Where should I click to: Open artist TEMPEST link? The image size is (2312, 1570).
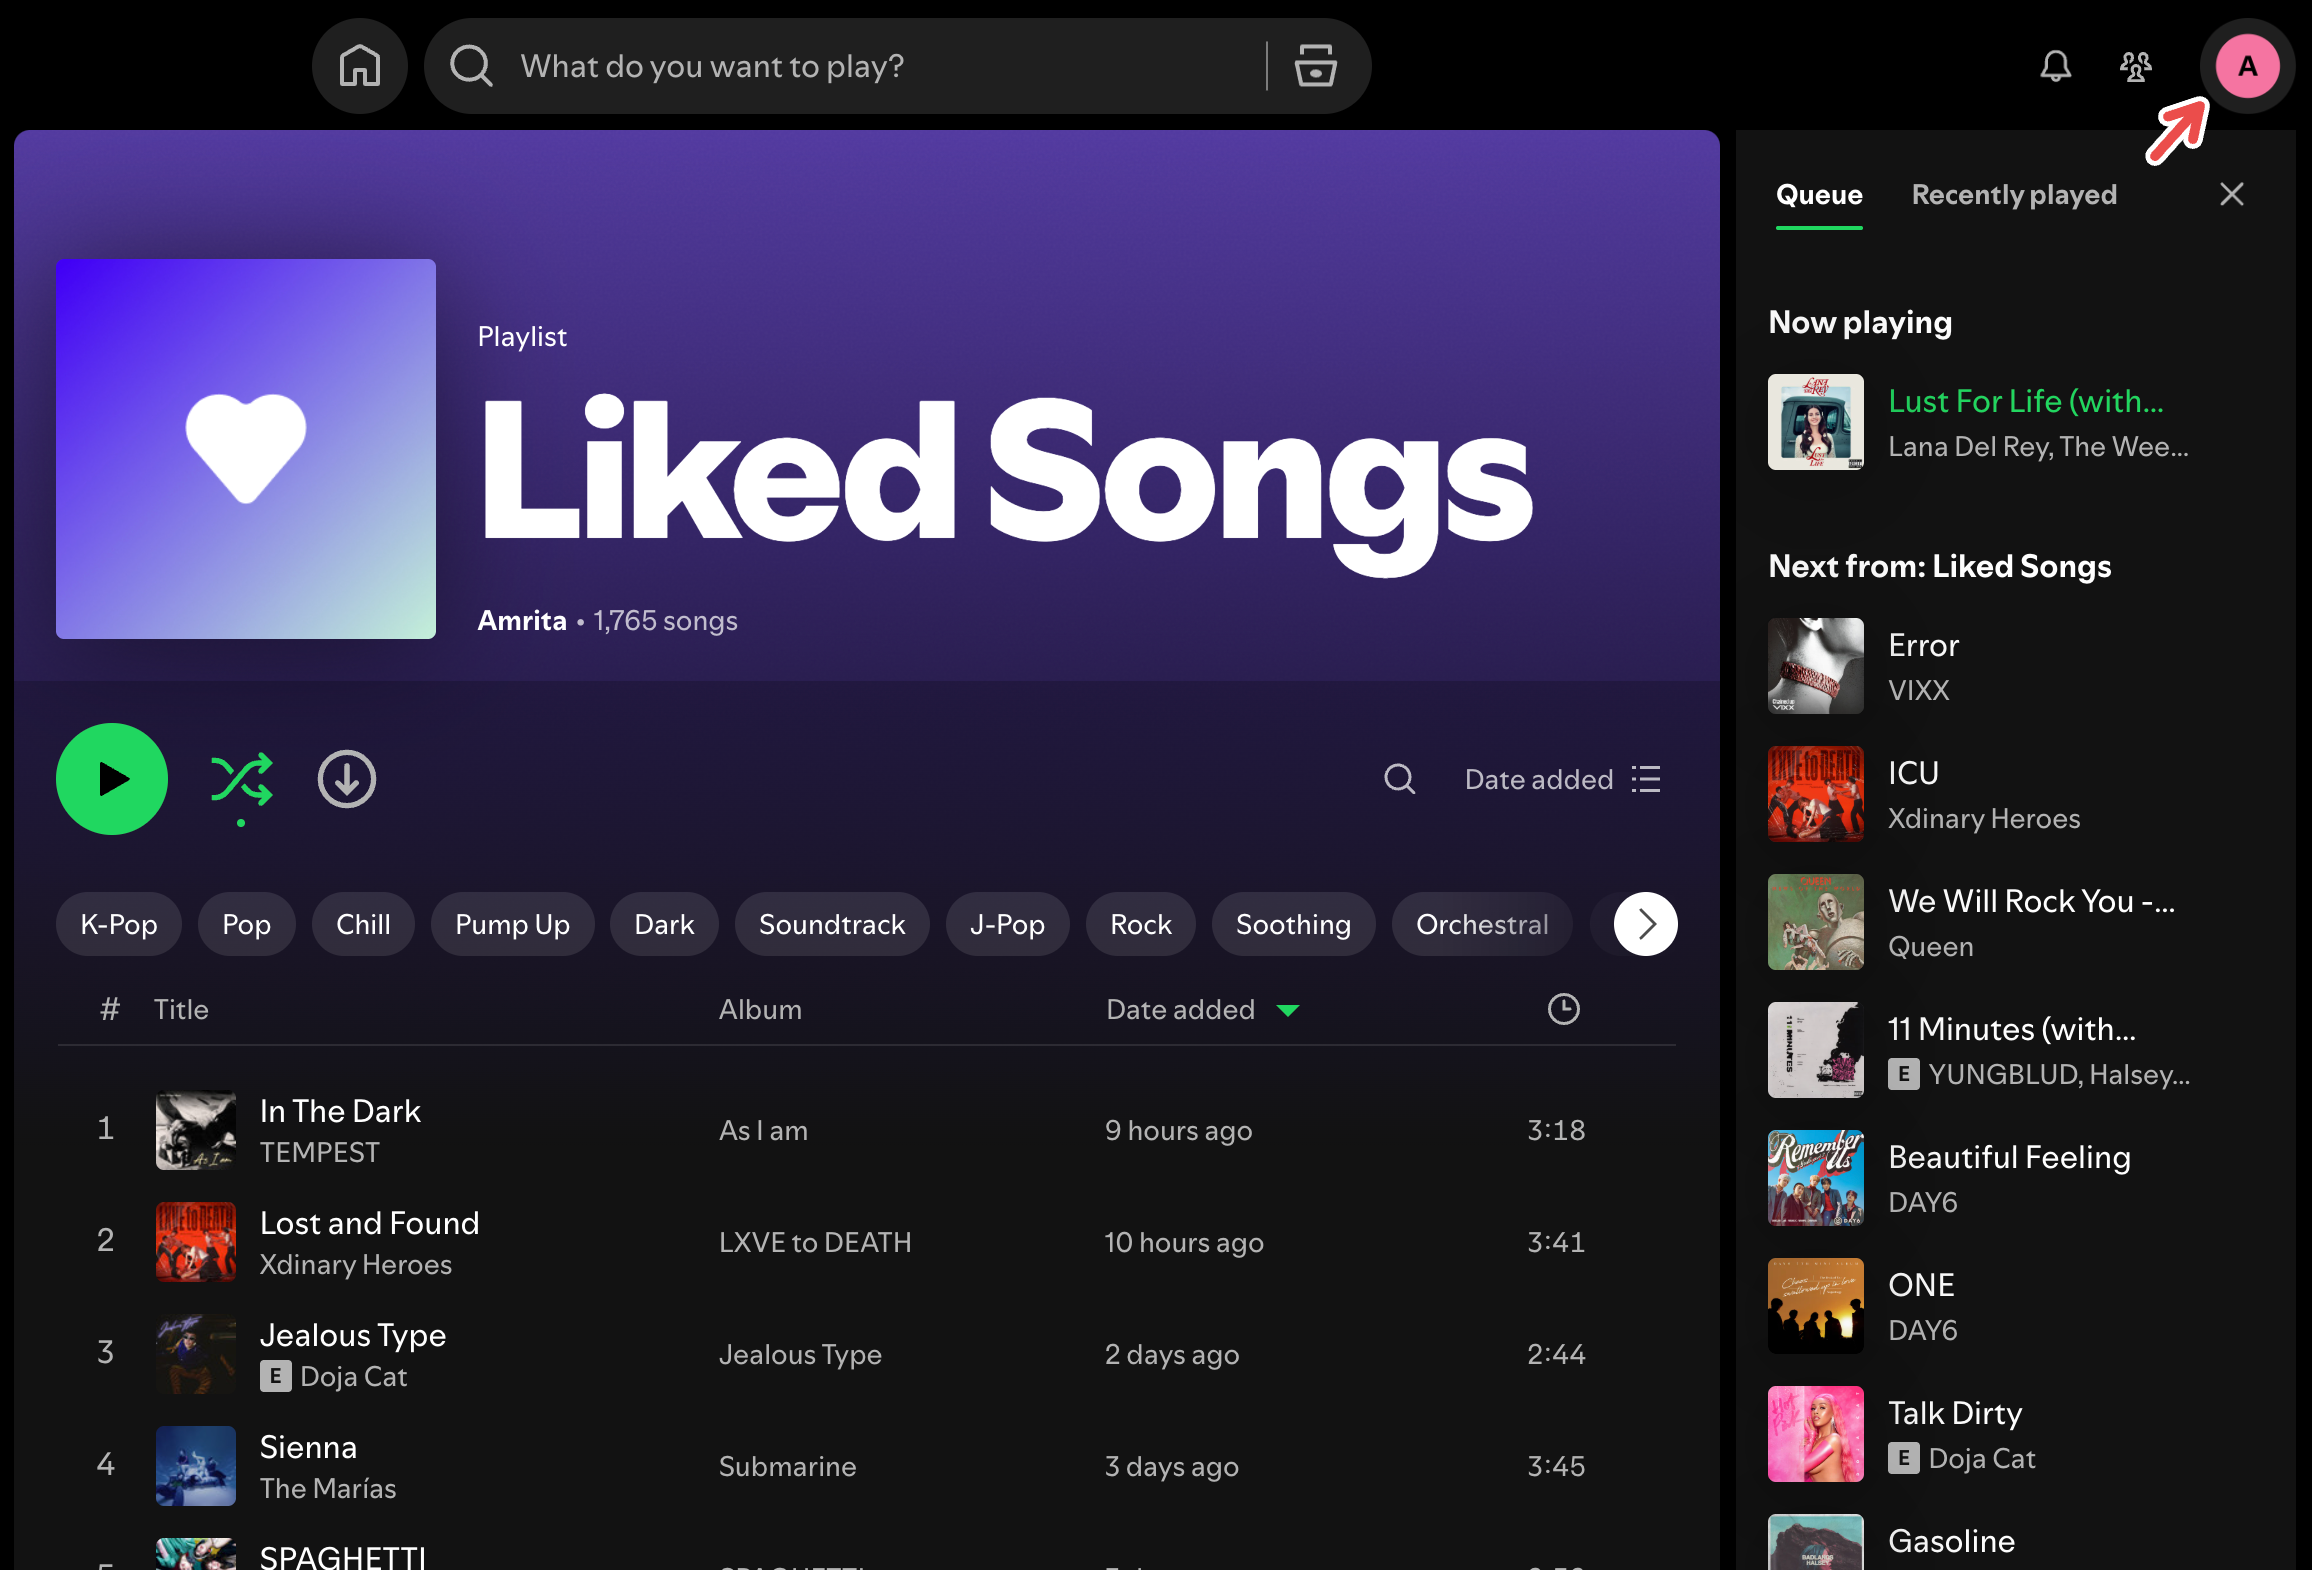click(320, 1152)
